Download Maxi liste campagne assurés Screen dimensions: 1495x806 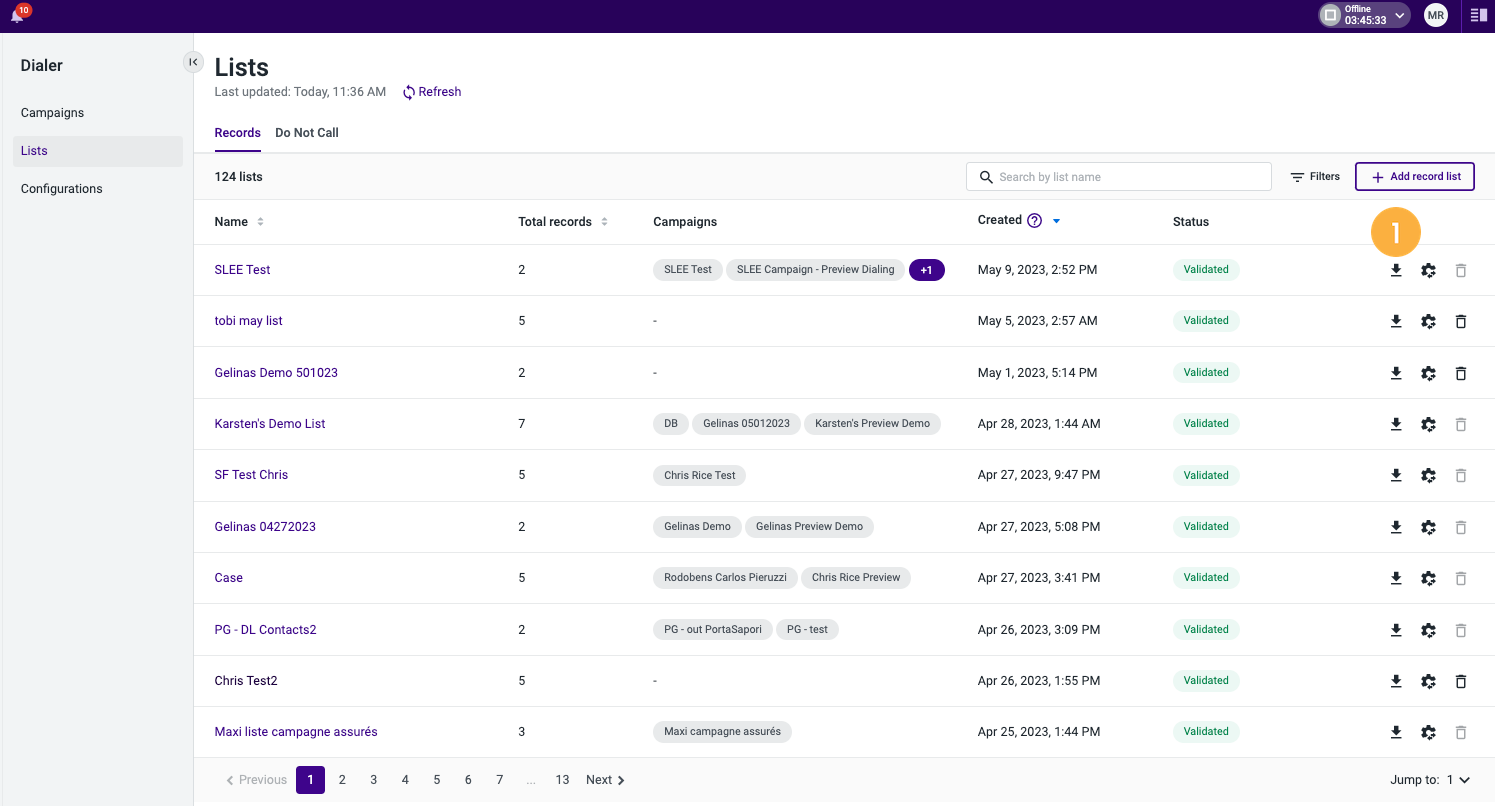point(1396,732)
